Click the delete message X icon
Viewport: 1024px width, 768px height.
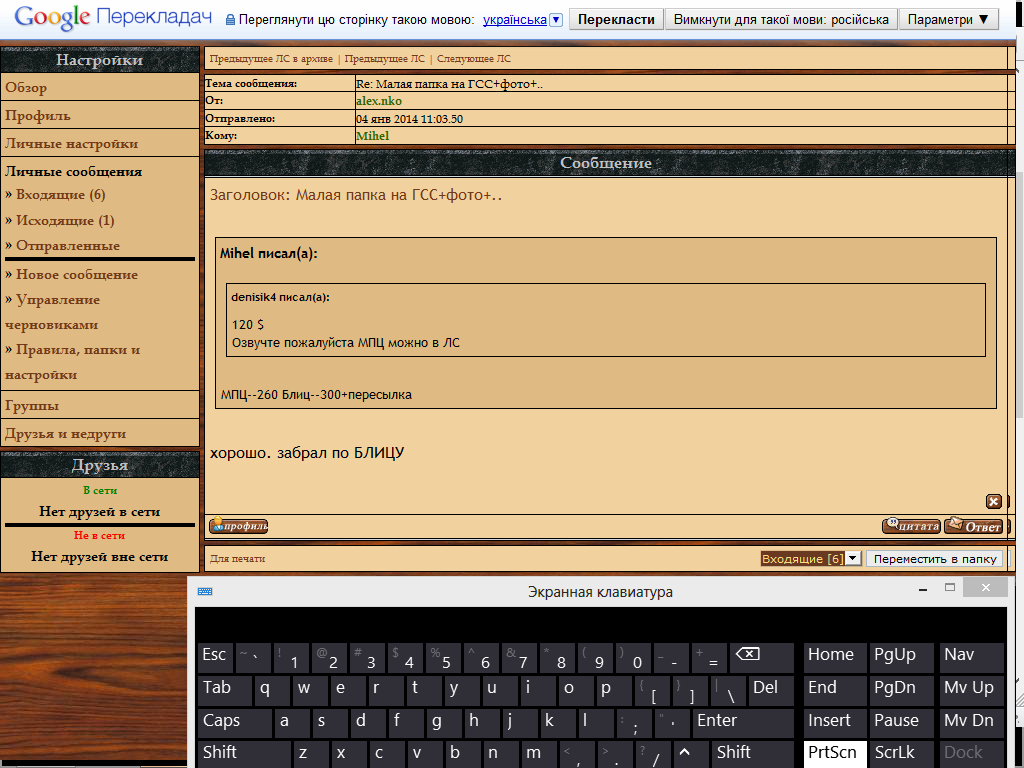(993, 501)
